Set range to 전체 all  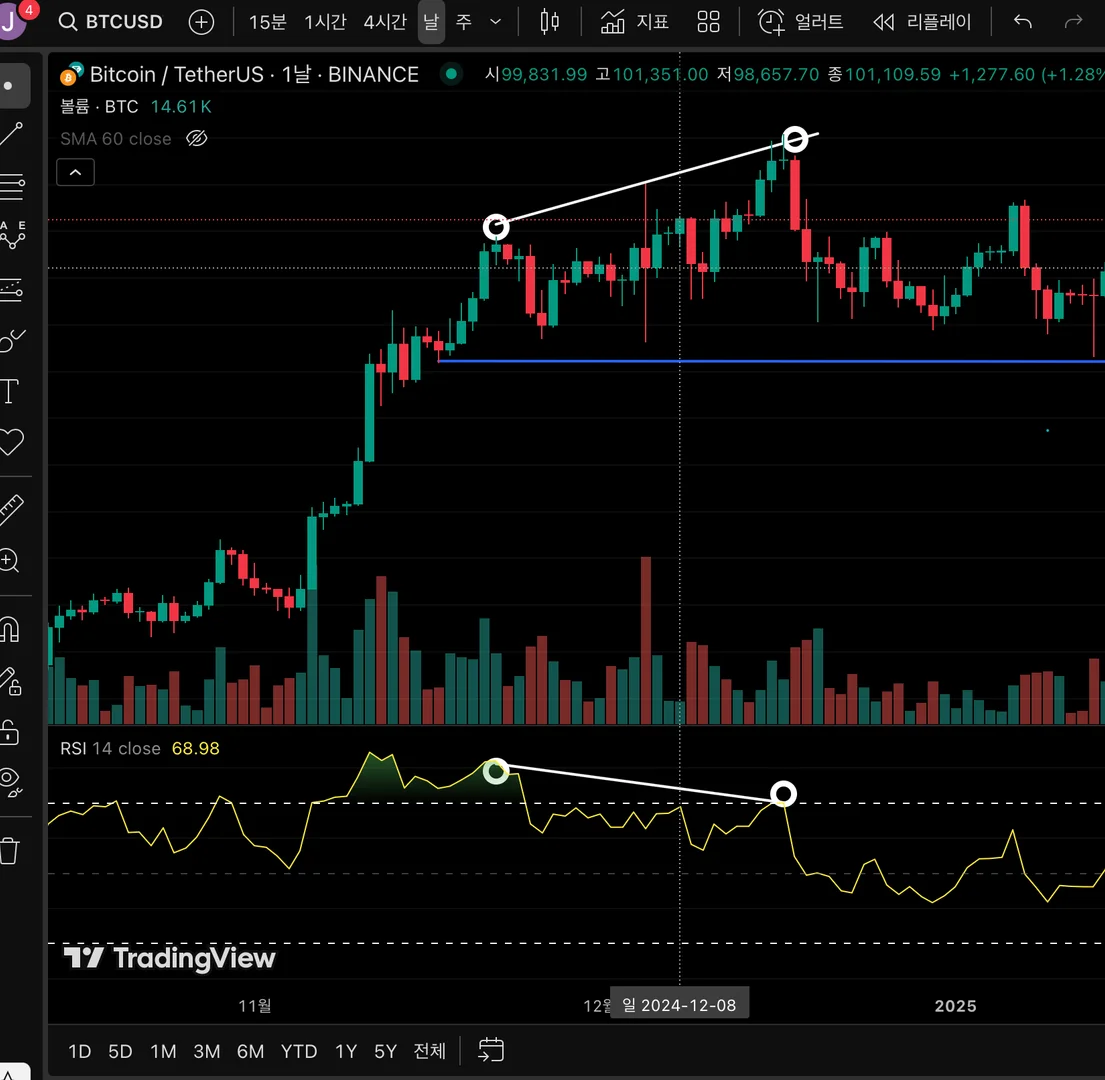[430, 1051]
